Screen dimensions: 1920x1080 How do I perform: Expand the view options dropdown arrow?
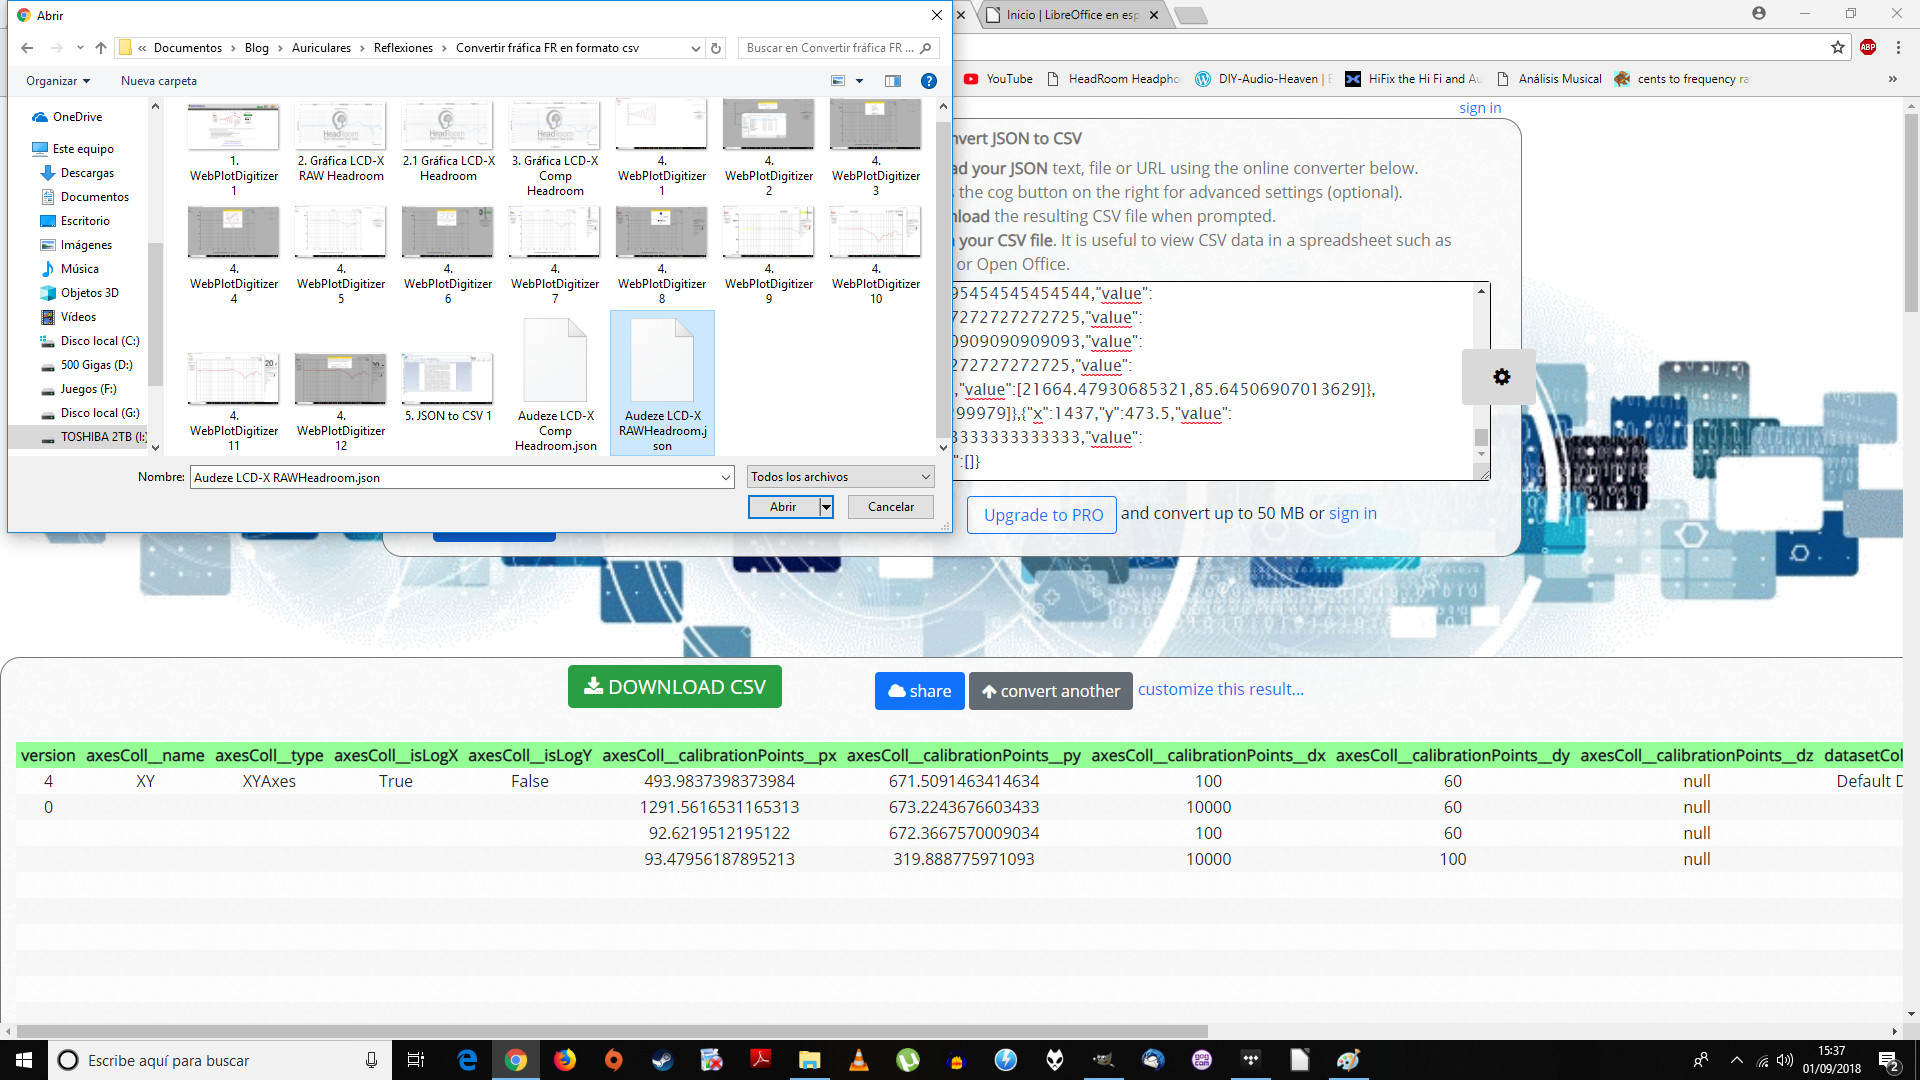[x=859, y=81]
